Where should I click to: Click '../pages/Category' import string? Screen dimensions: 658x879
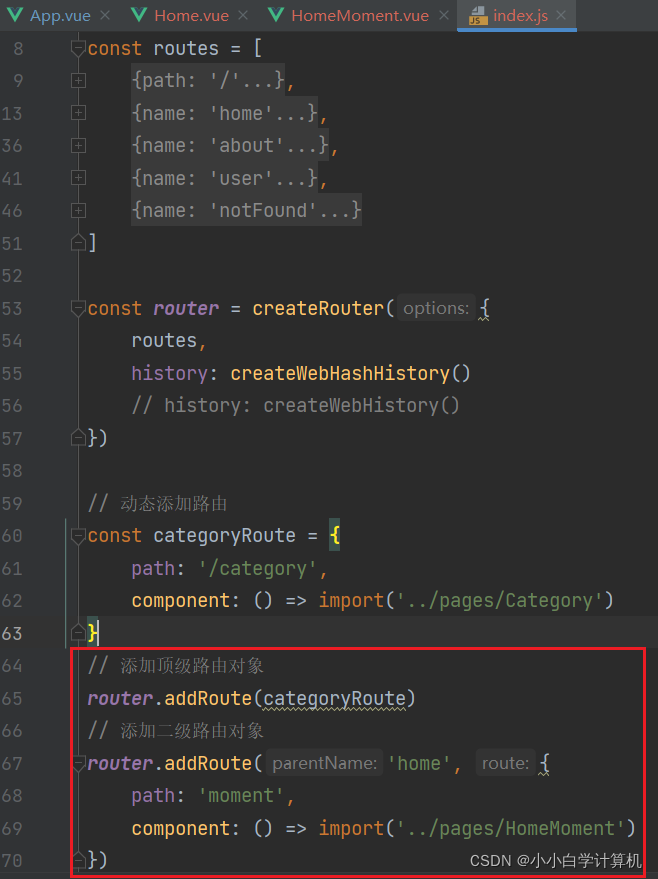(x=500, y=601)
